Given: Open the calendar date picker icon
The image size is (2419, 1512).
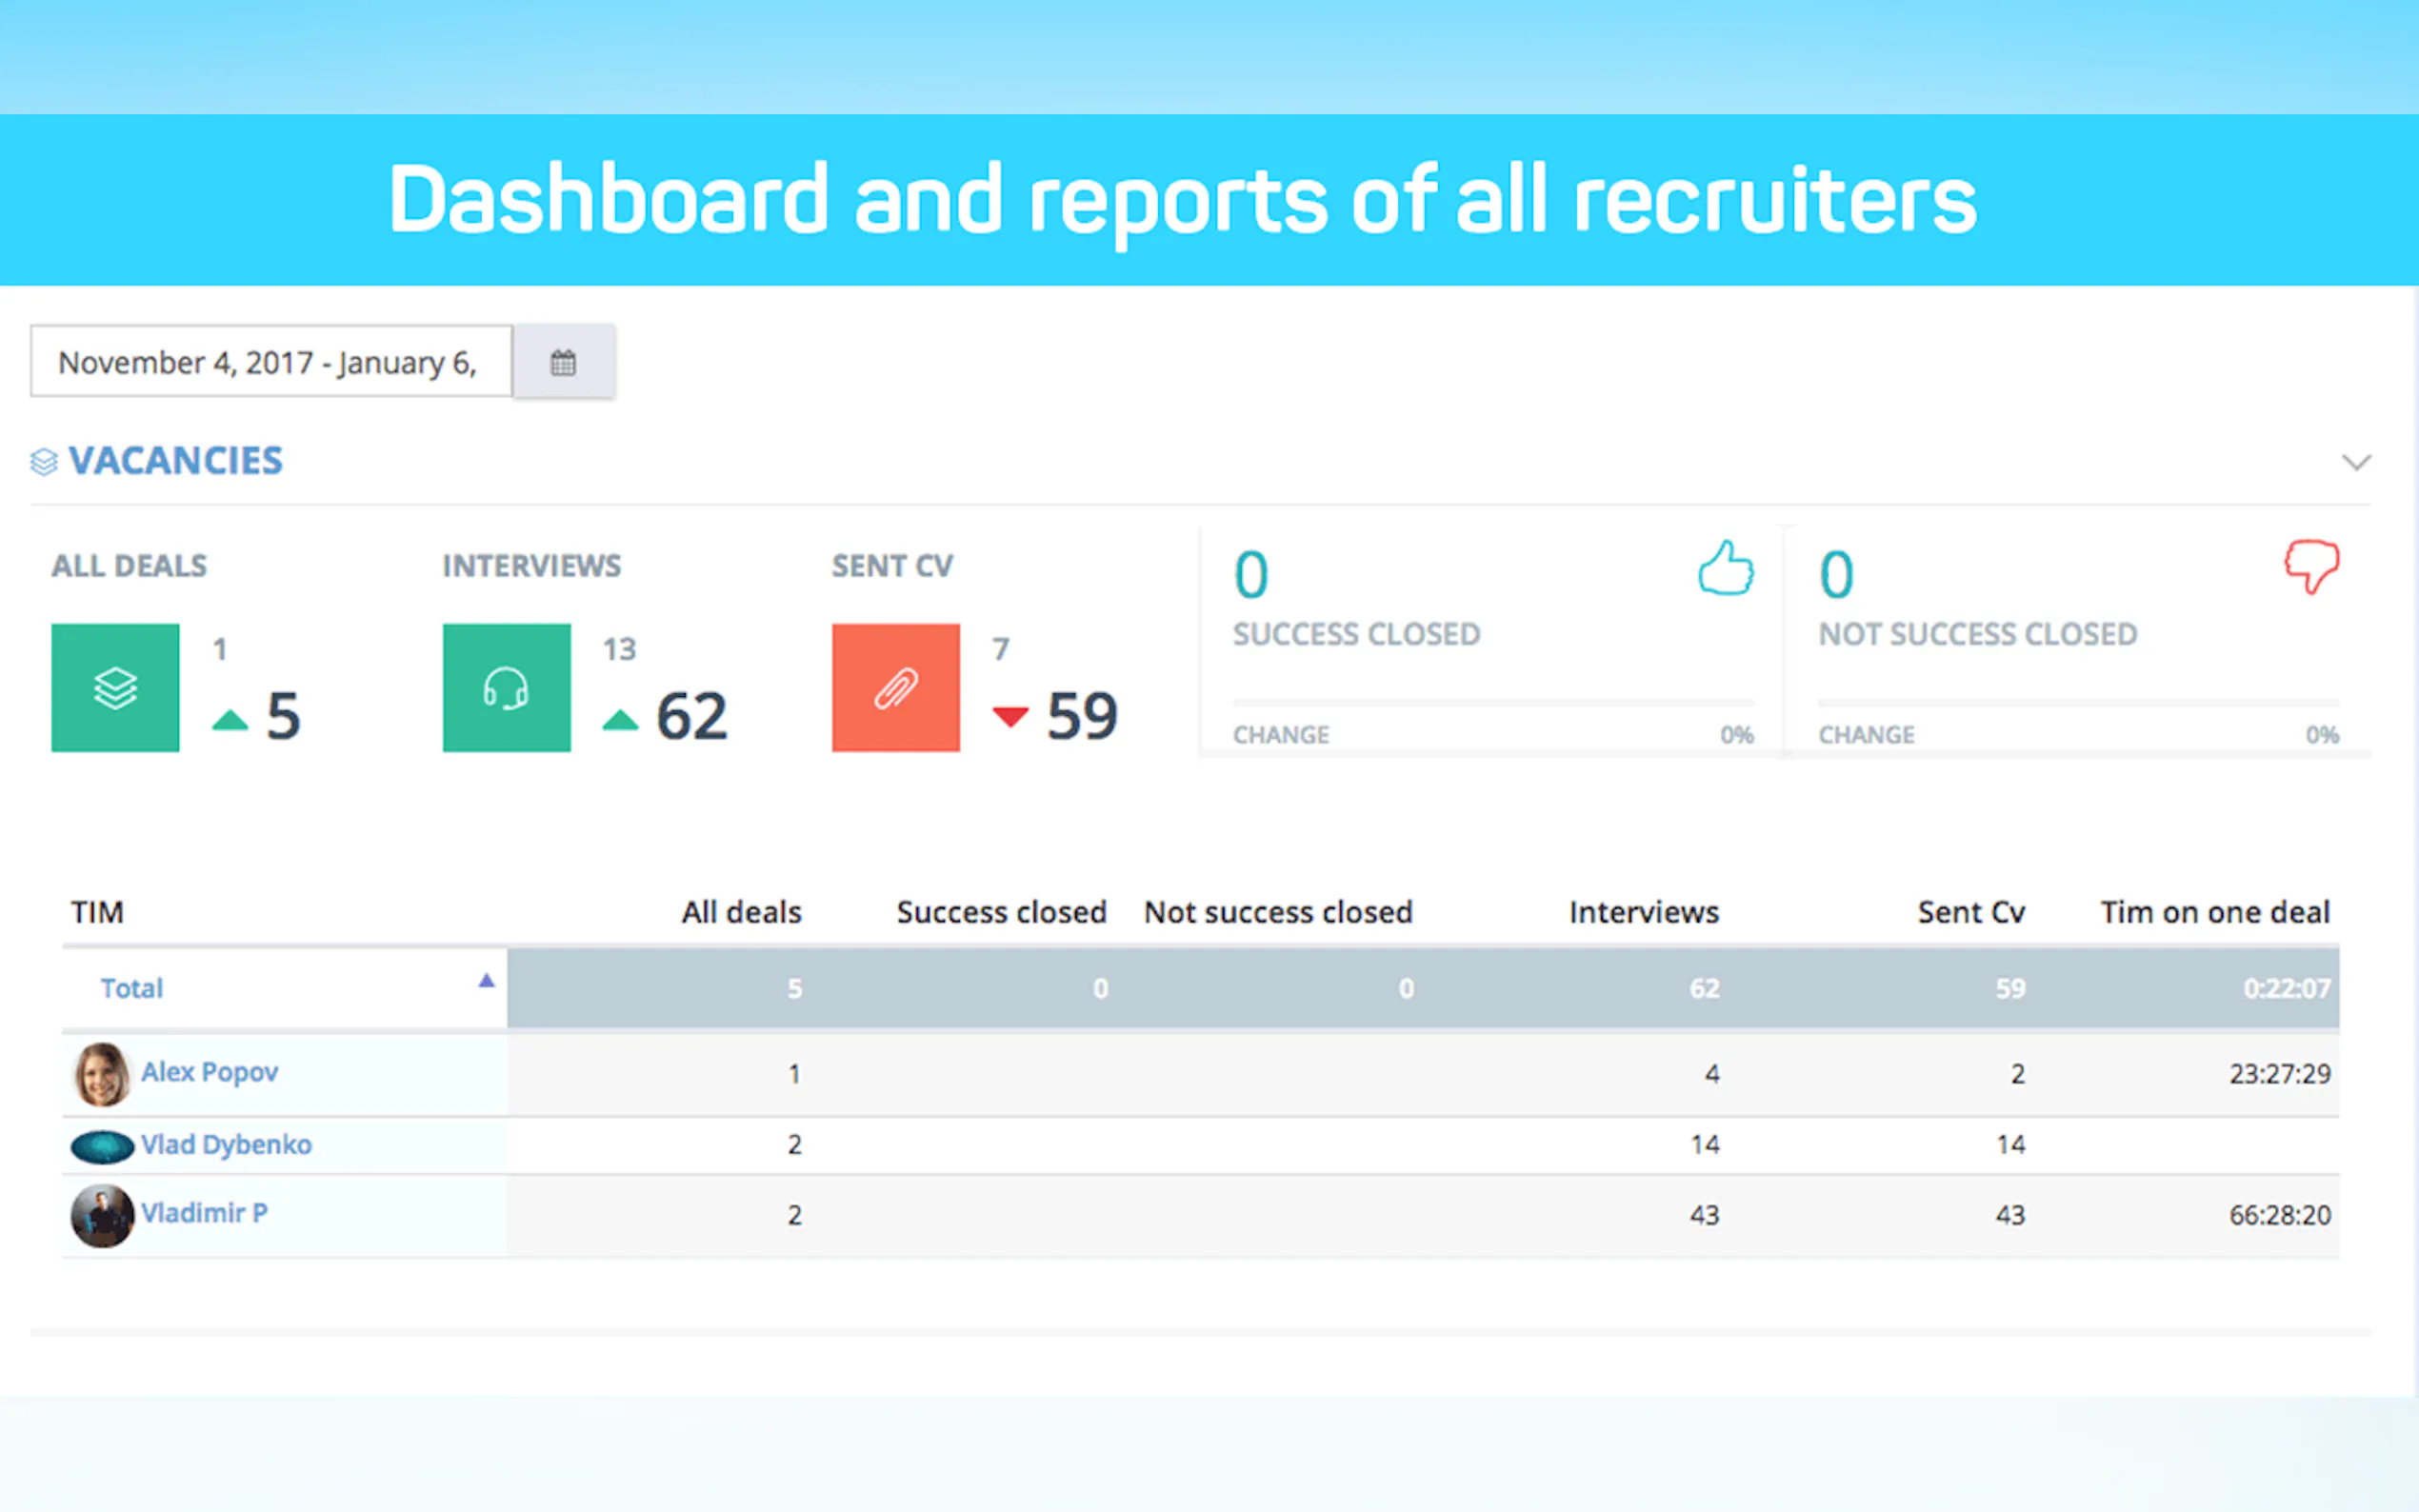Looking at the screenshot, I should tap(563, 362).
